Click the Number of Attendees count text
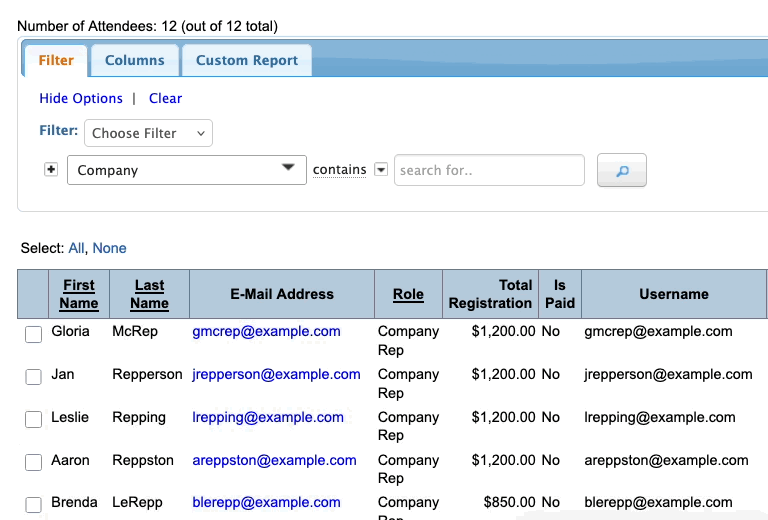The image size is (768, 520). (x=147, y=26)
